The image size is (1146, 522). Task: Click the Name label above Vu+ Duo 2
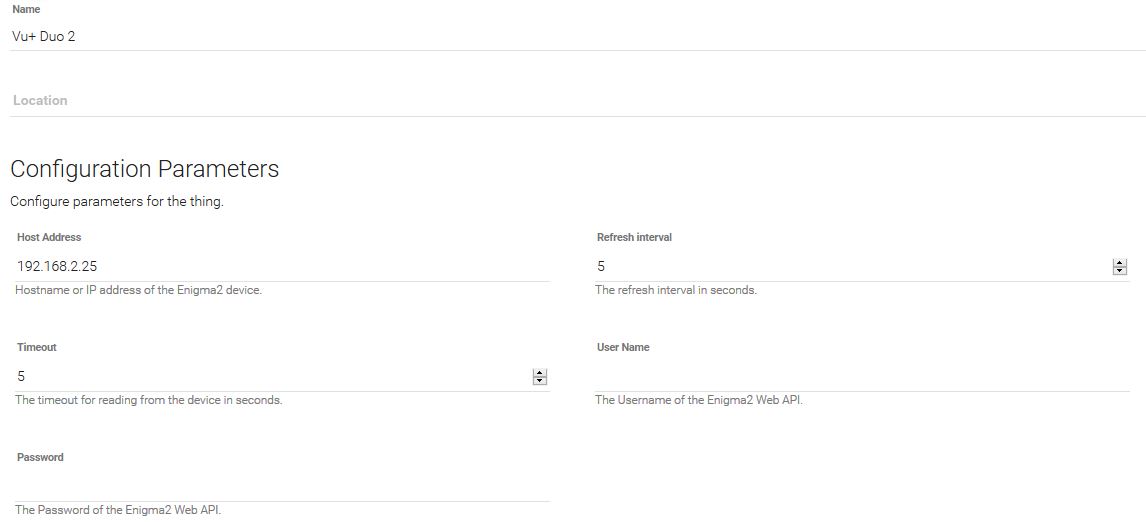(x=26, y=9)
